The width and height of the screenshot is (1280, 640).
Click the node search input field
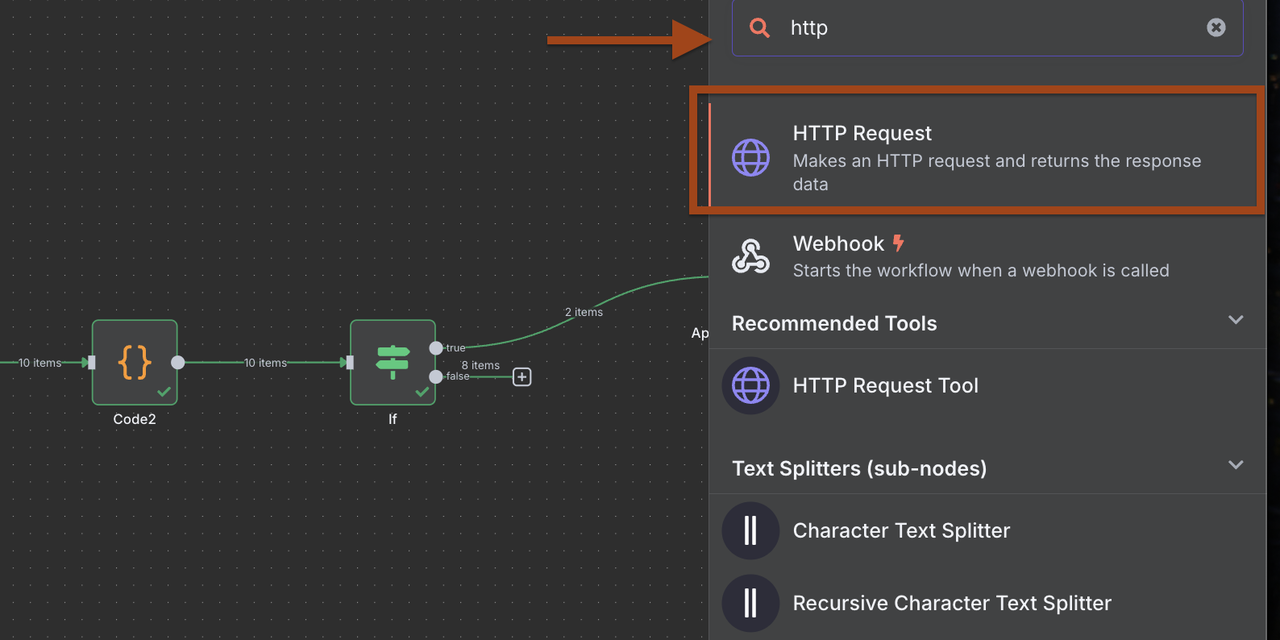(x=988, y=28)
